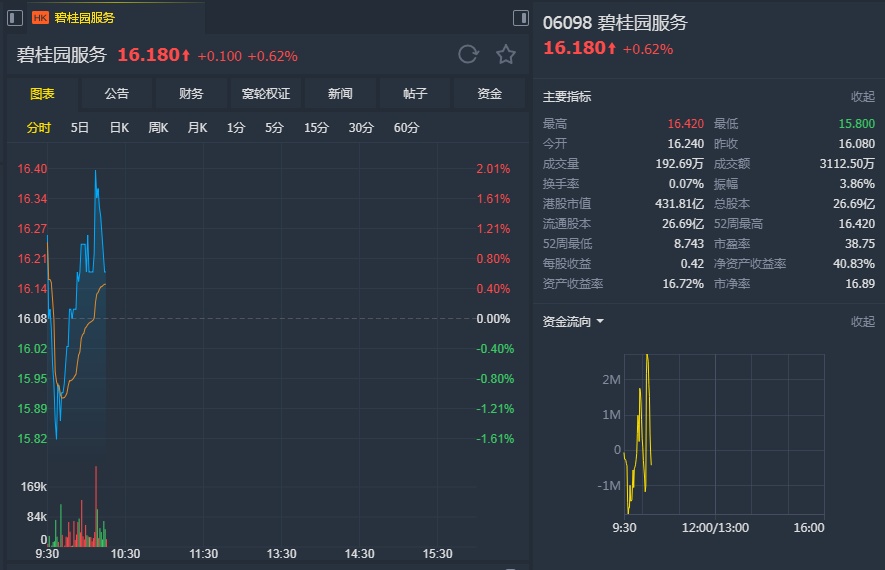The height and width of the screenshot is (570, 885).
Task: Click the 市净率 value 16.89
Action: pyautogui.click(x=860, y=284)
